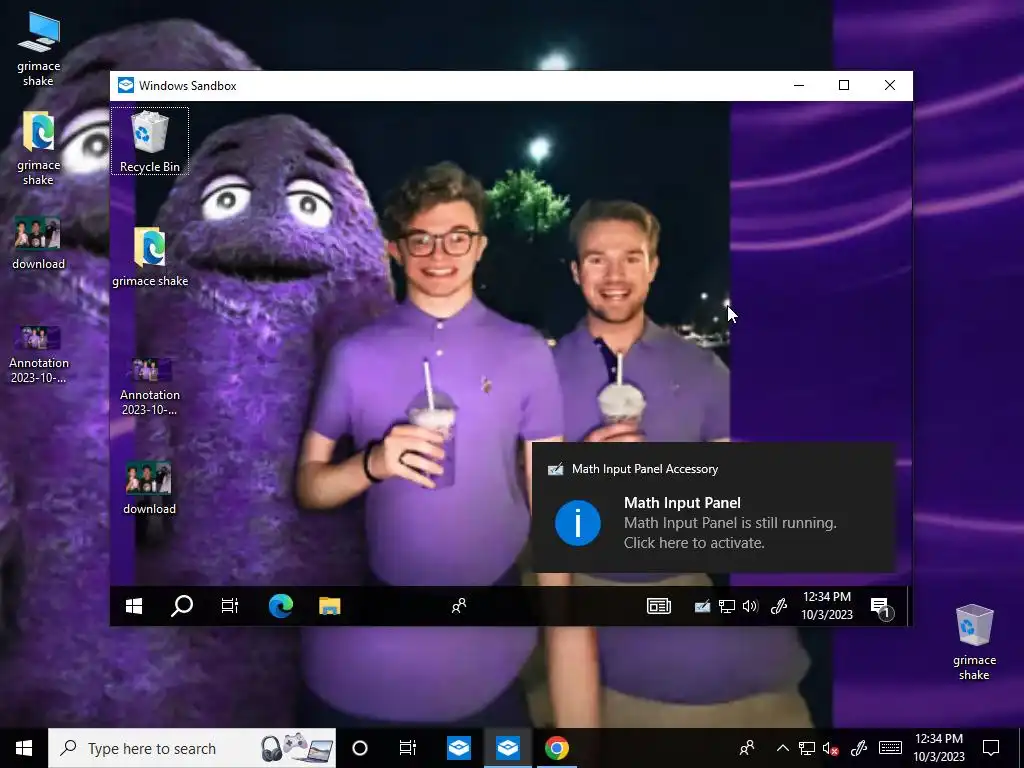Open the host Windows Start button
Screen dimensions: 1024x768
tap(24, 748)
